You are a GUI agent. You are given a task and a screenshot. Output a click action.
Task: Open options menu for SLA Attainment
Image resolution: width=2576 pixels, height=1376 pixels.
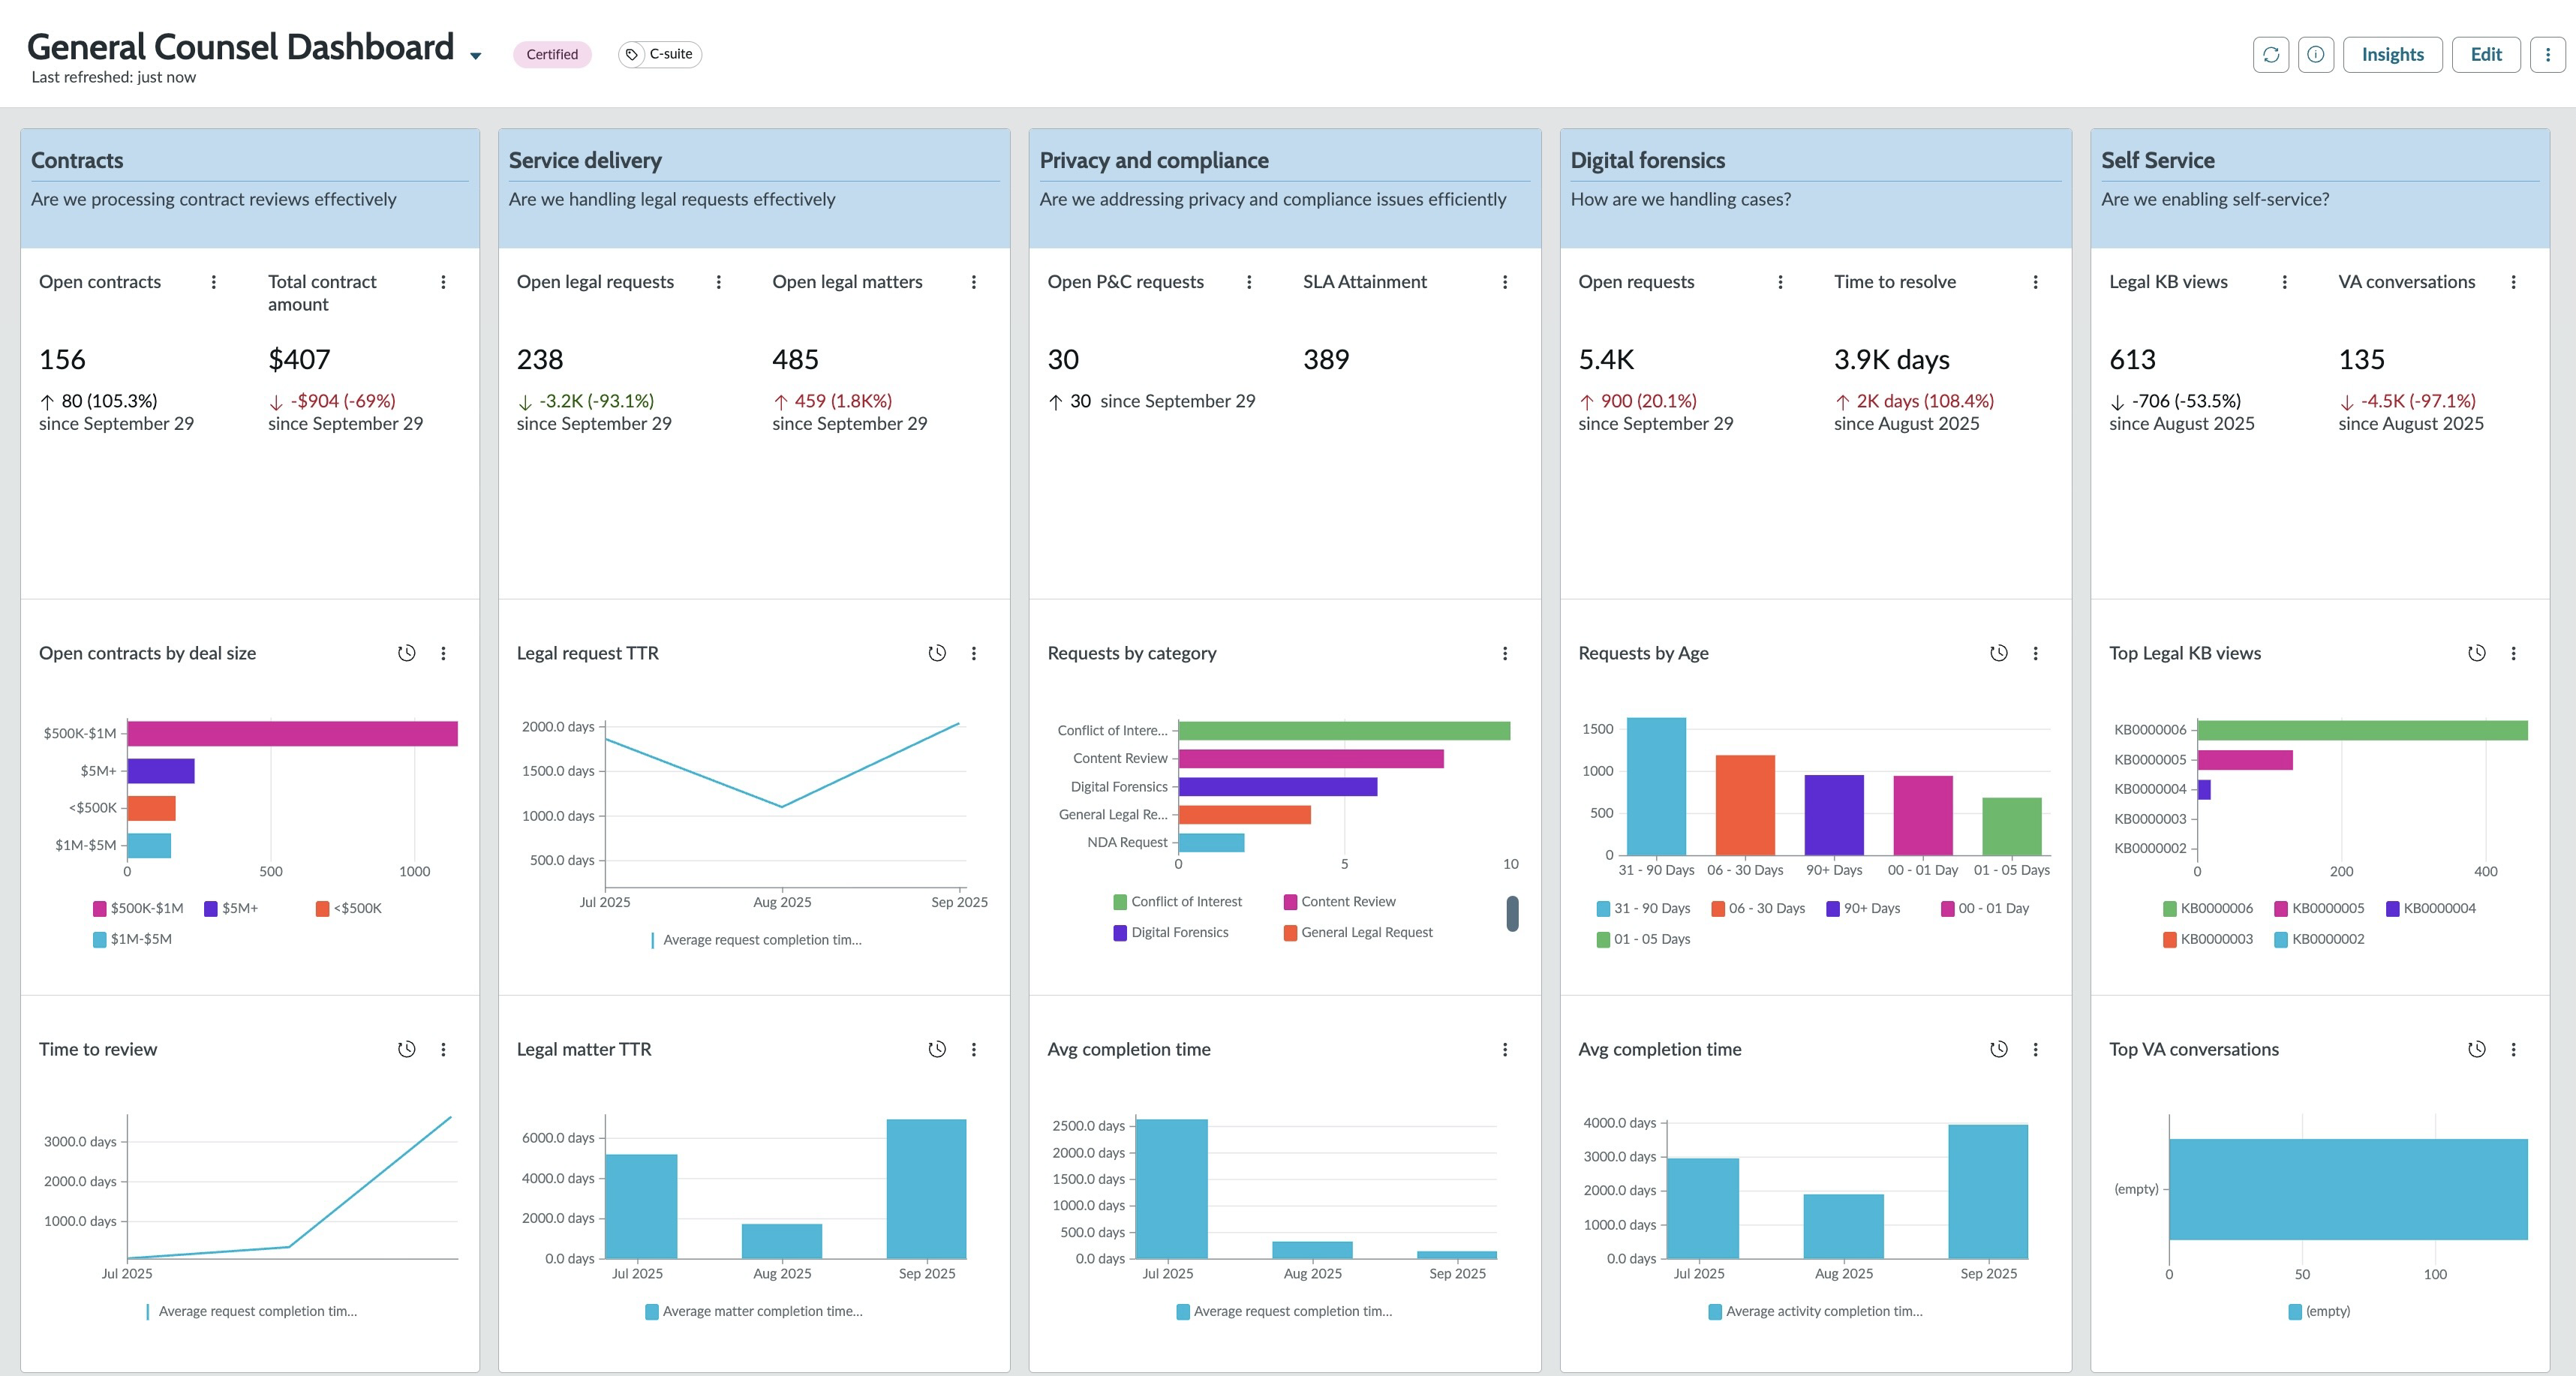point(1505,282)
